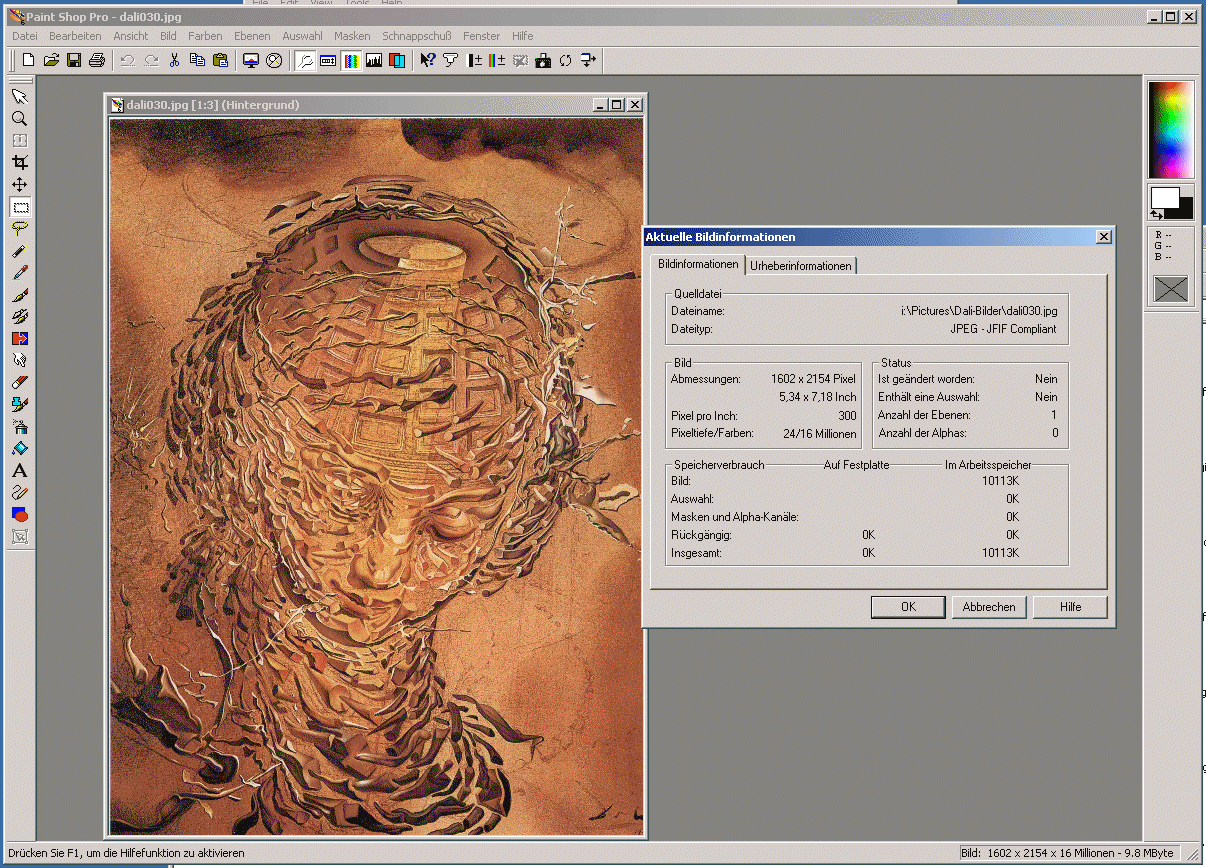This screenshot has height=868, width=1206.
Task: Select the Preset Shapes tool
Action: pos(19,514)
